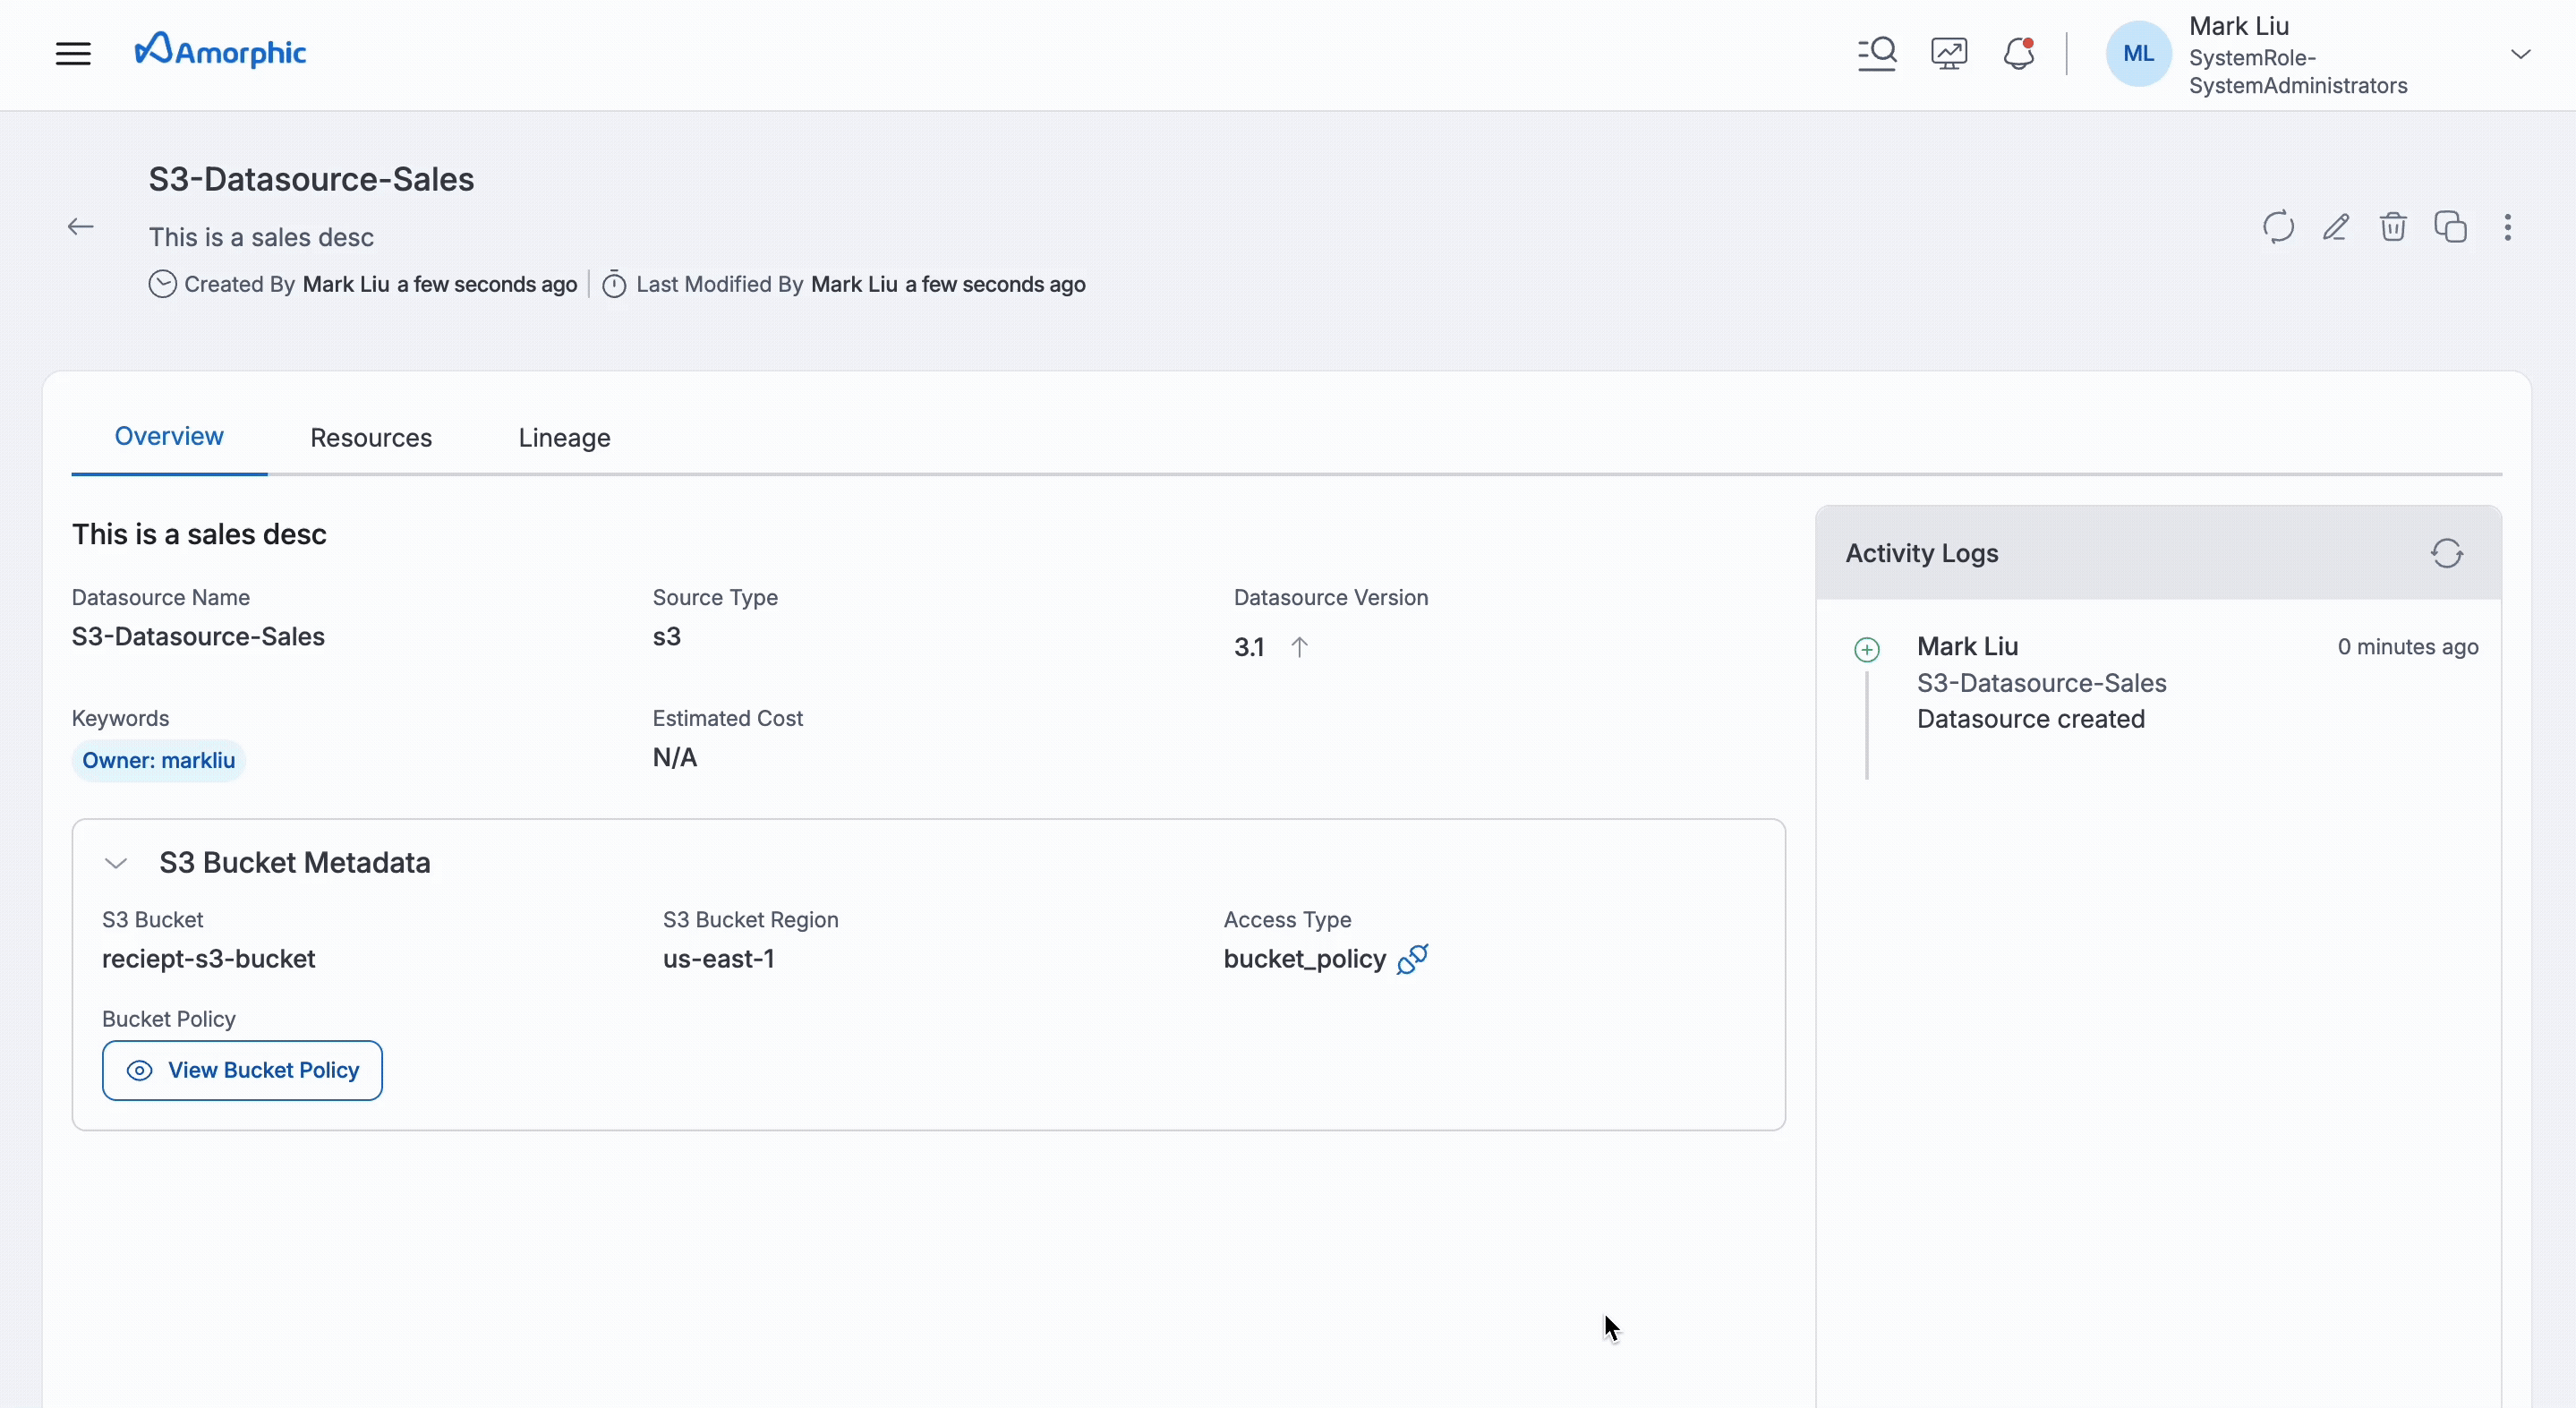Open the monitoring dashboard icon in header
2576x1408 pixels.
pyautogui.click(x=1949, y=53)
